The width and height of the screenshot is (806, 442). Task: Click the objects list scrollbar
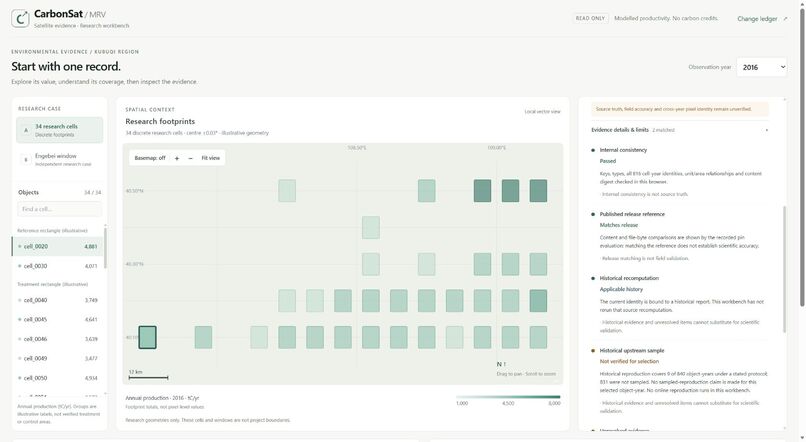click(105, 248)
